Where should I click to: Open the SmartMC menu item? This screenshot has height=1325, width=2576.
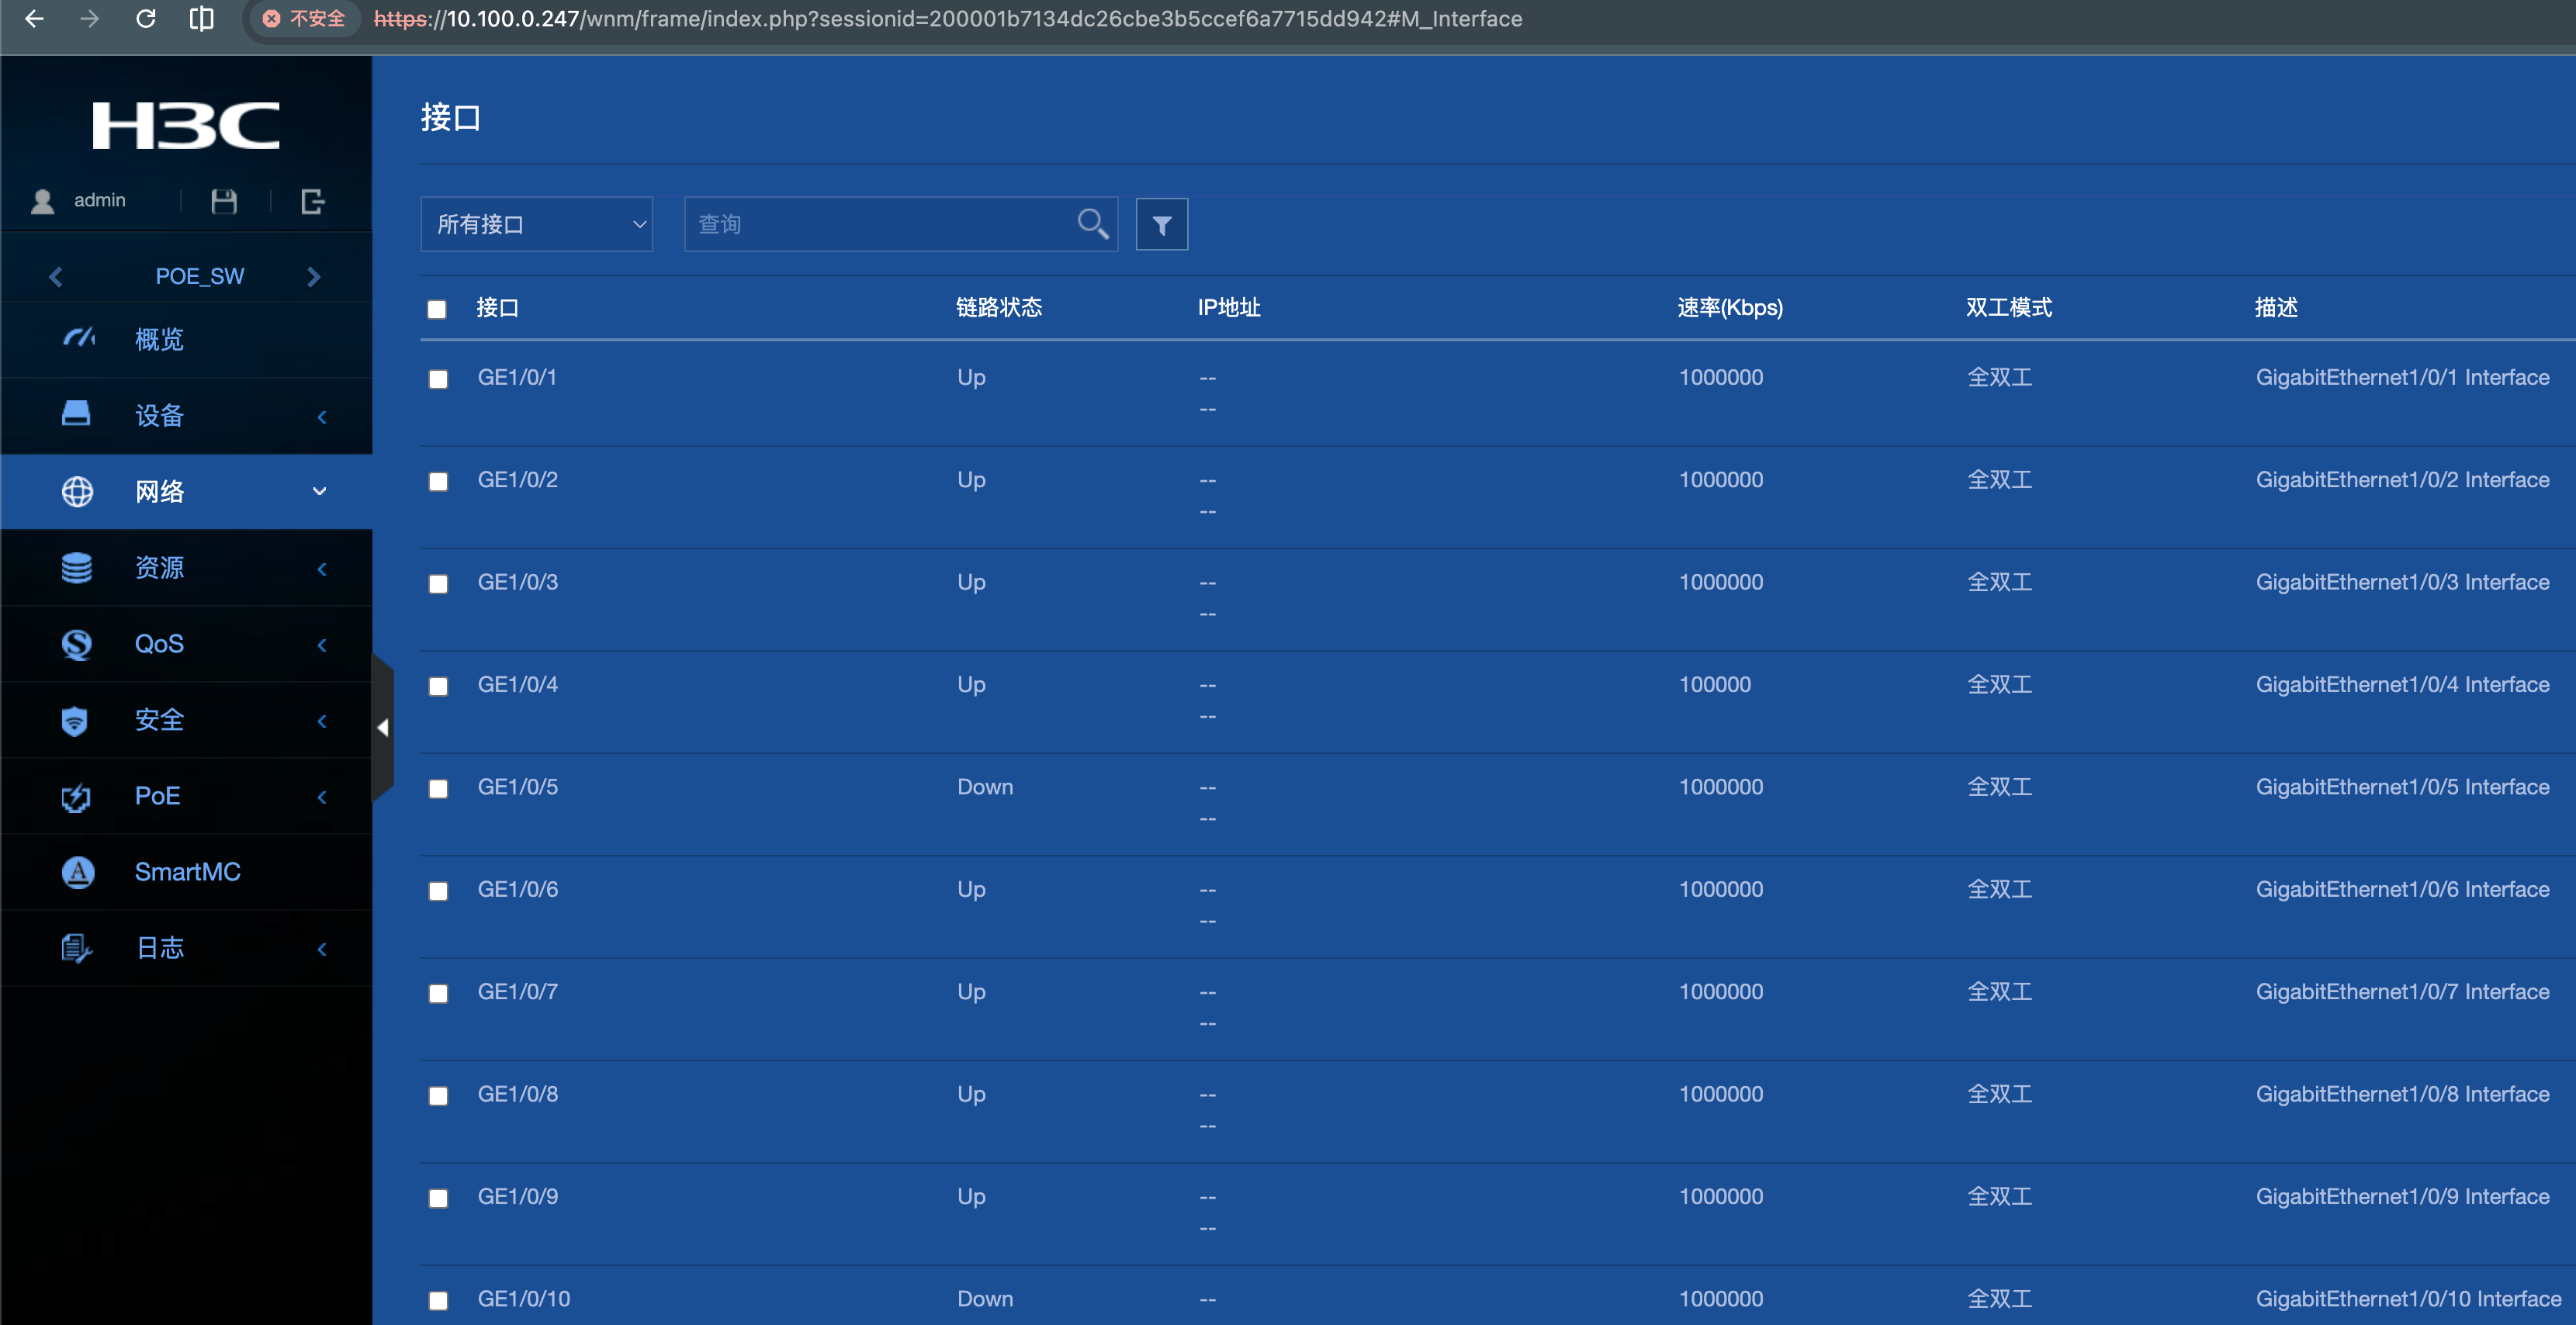click(187, 872)
